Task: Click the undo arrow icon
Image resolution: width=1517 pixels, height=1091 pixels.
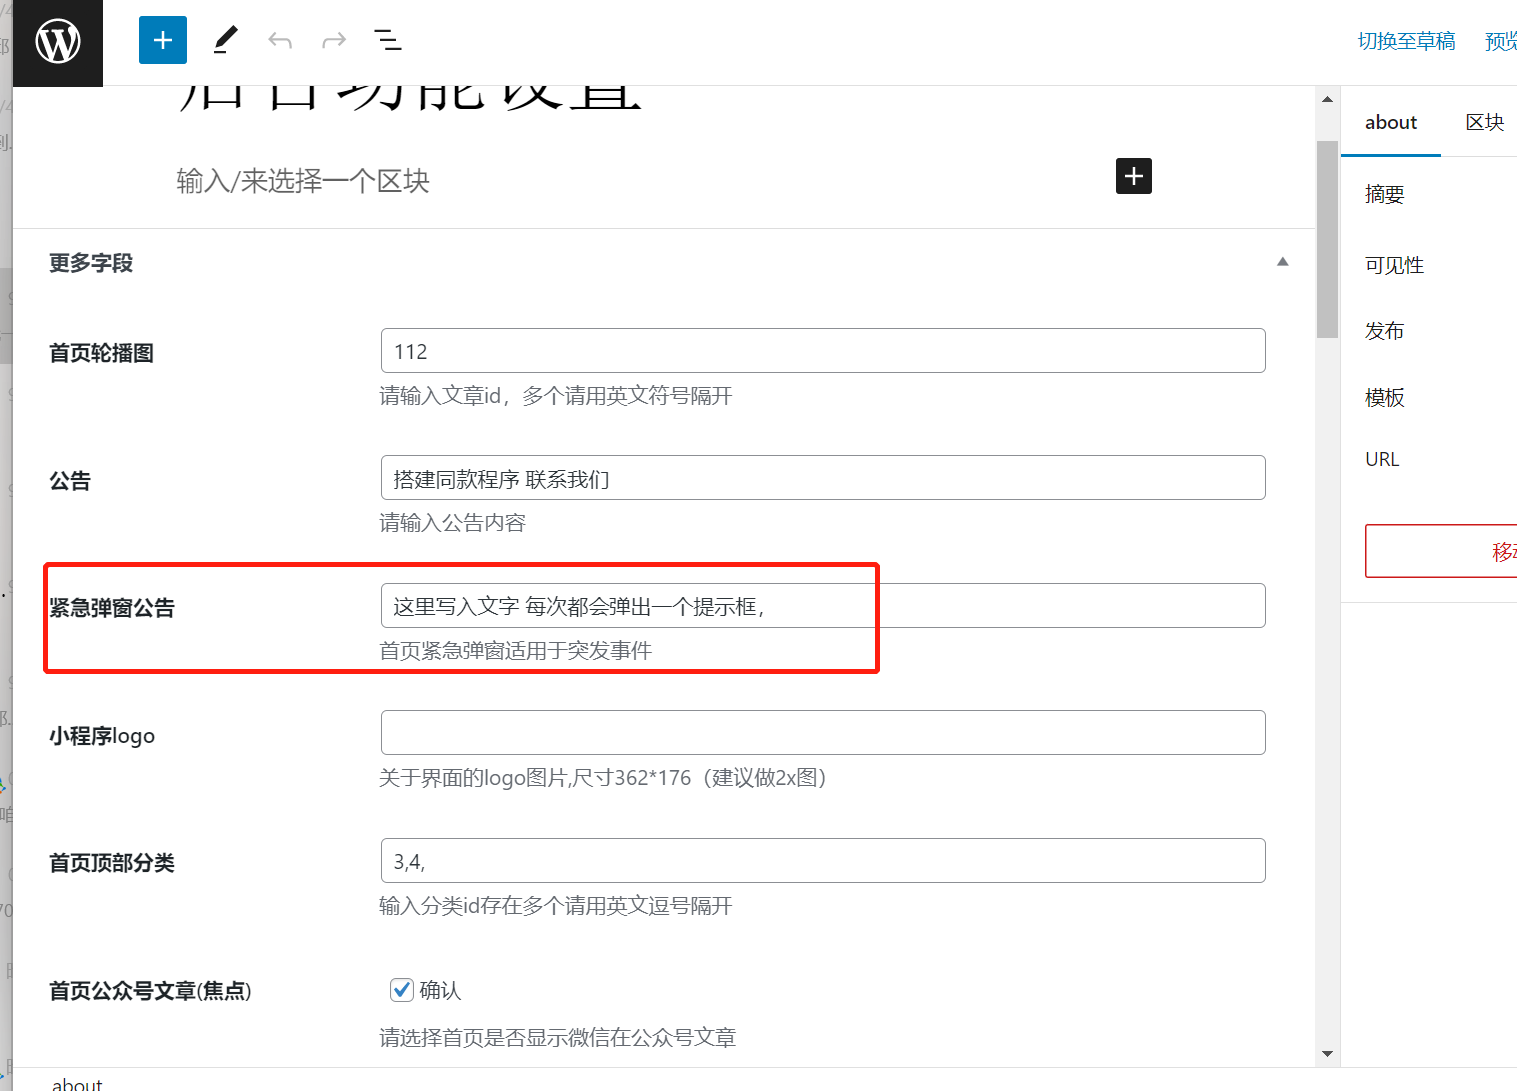Action: 280,40
